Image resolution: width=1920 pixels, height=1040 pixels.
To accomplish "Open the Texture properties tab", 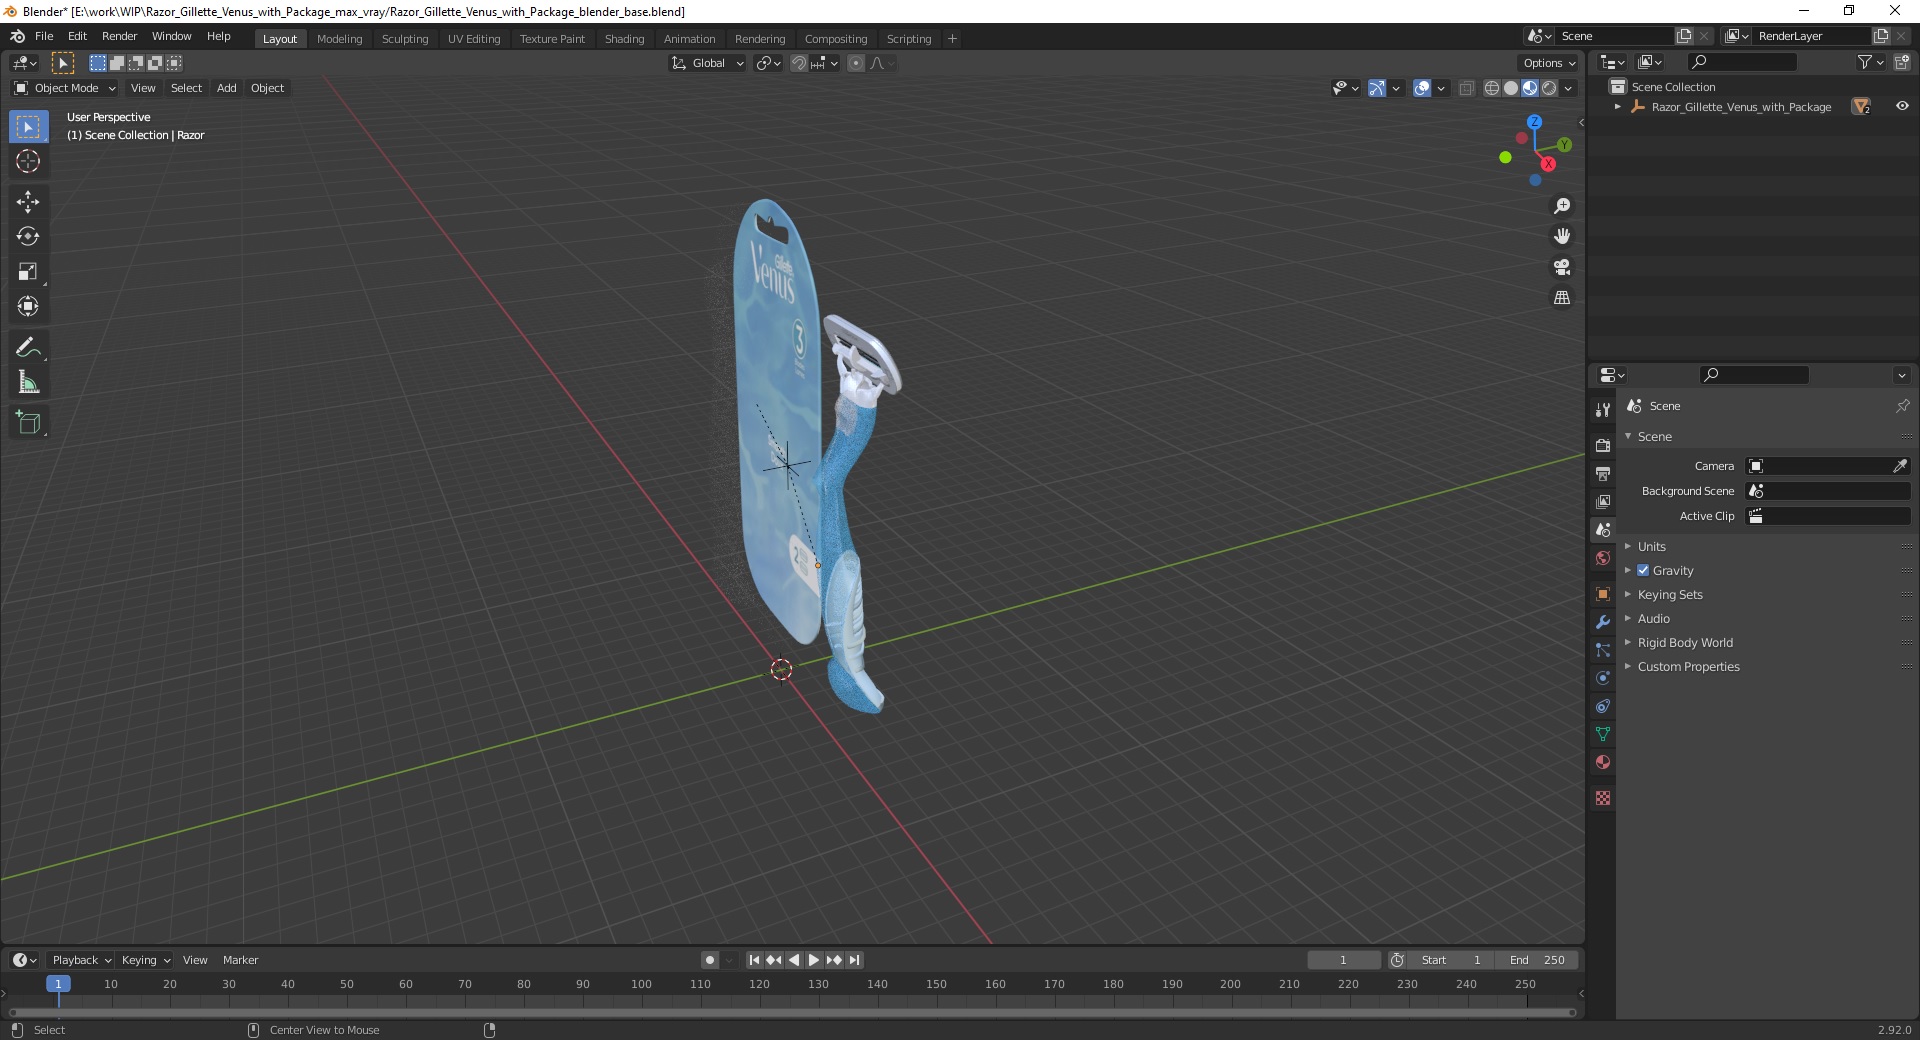I will tap(1603, 797).
